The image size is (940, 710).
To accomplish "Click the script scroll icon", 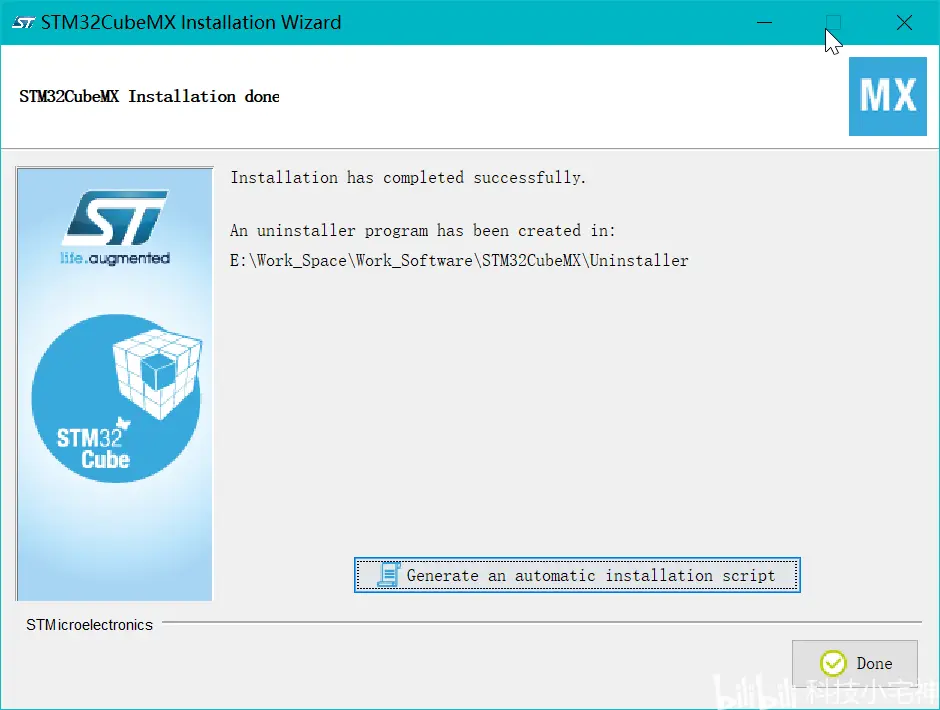I will (388, 574).
